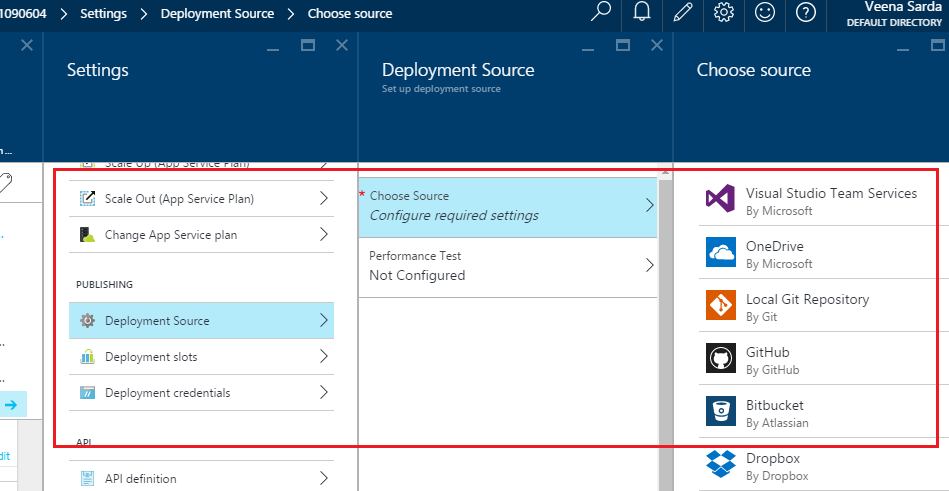
Task: Expand Scale Out (App Service Plan)
Action: [201, 199]
